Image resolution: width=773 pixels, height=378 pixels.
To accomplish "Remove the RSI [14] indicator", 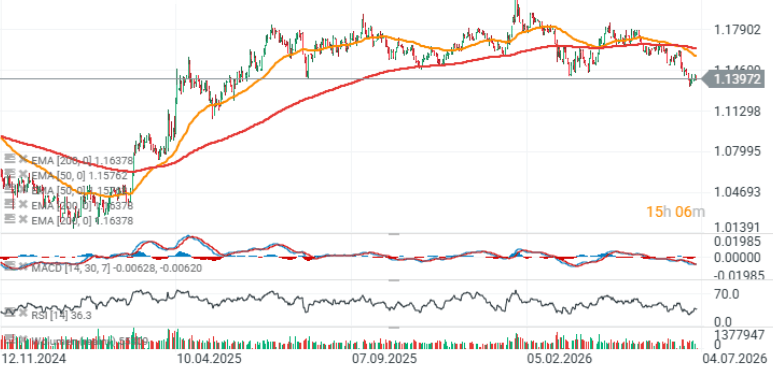I will (x=22, y=312).
